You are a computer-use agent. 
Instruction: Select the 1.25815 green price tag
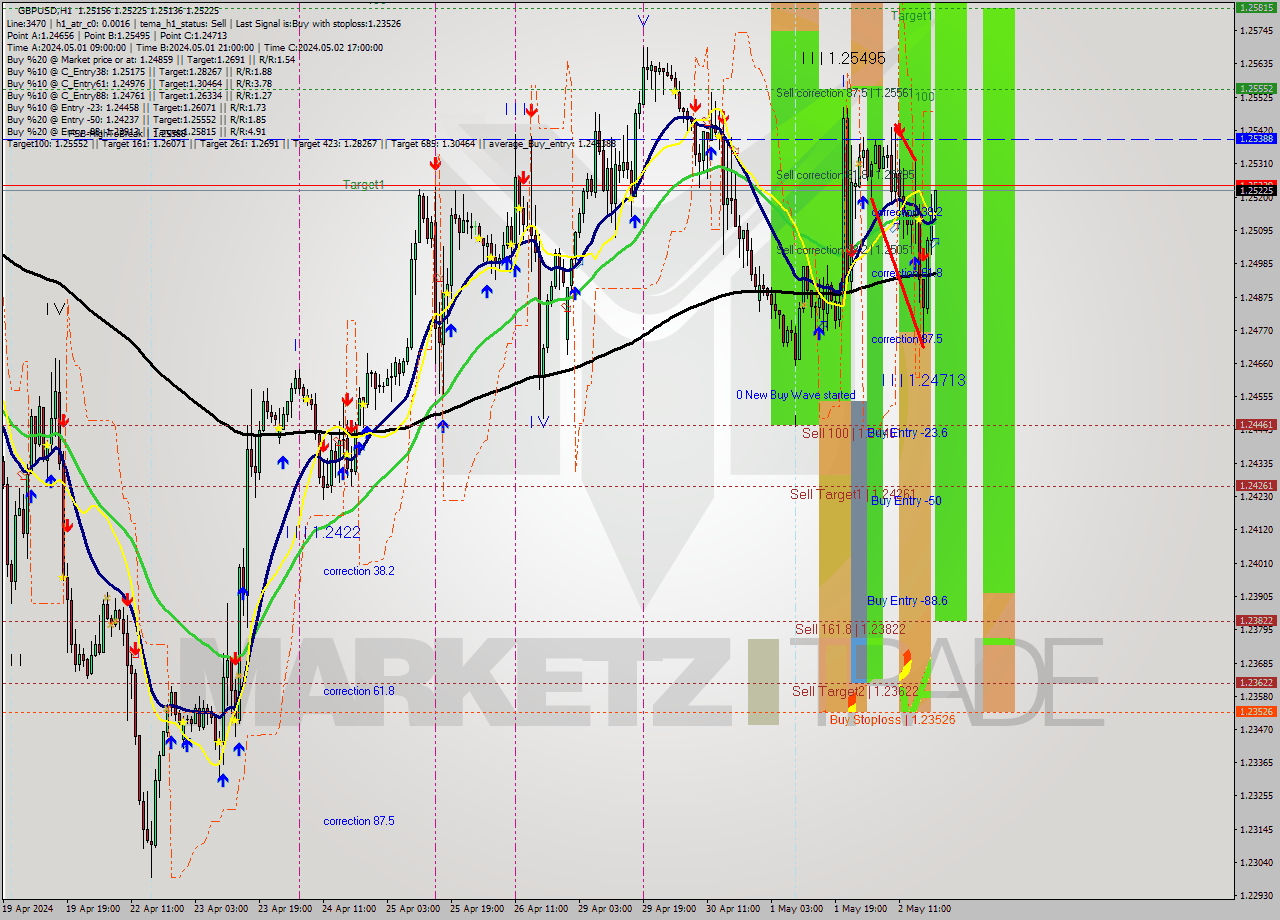point(1256,7)
